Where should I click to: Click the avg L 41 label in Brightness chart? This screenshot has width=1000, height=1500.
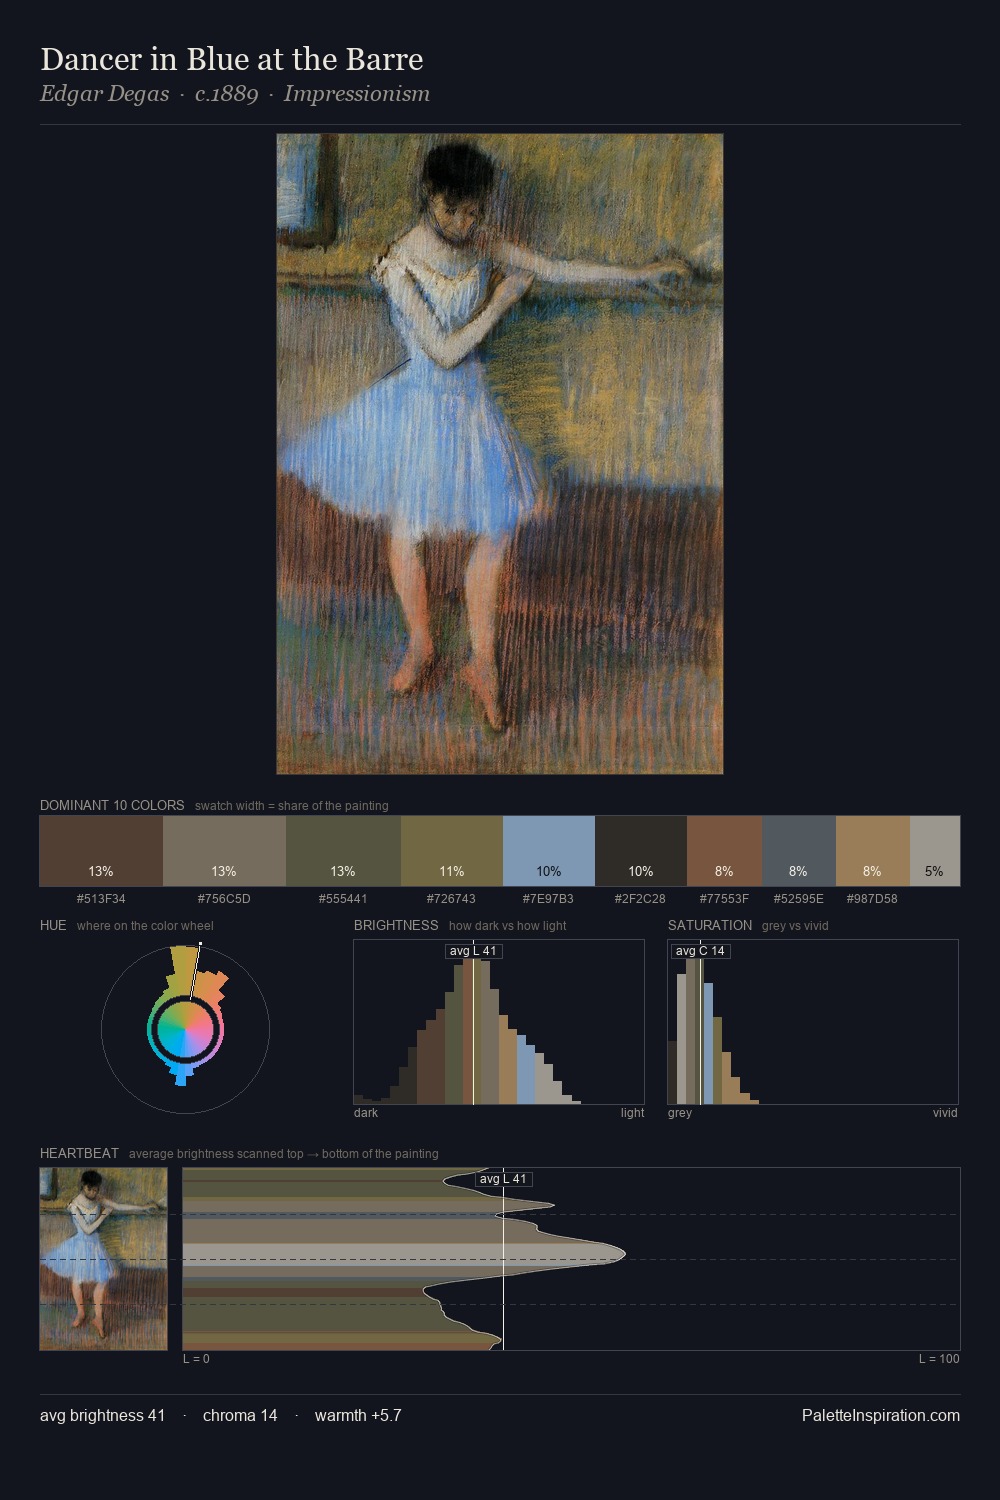[473, 951]
